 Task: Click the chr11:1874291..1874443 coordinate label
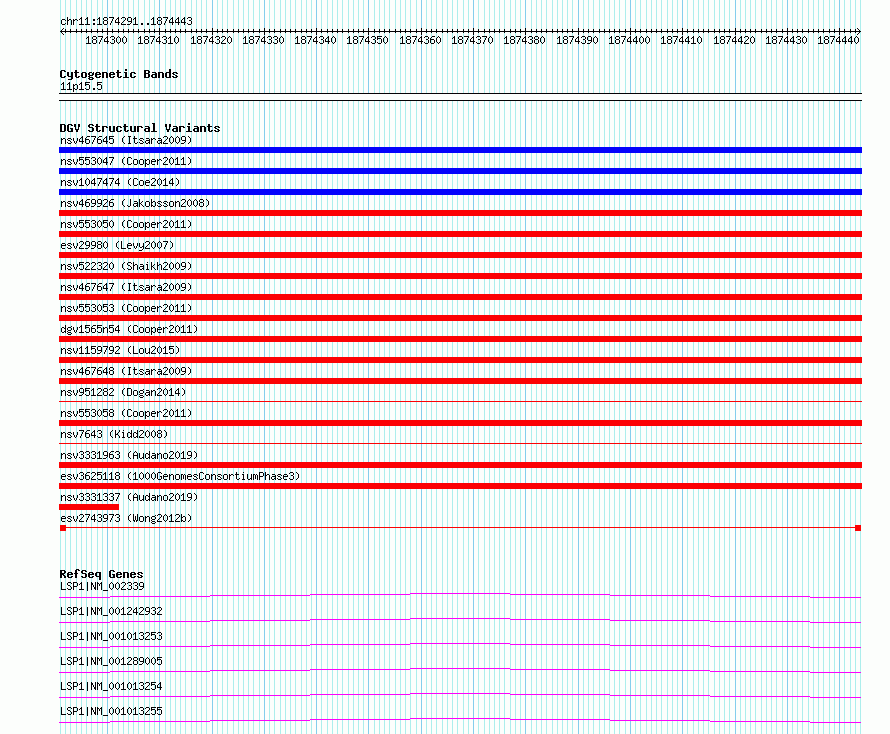point(126,22)
